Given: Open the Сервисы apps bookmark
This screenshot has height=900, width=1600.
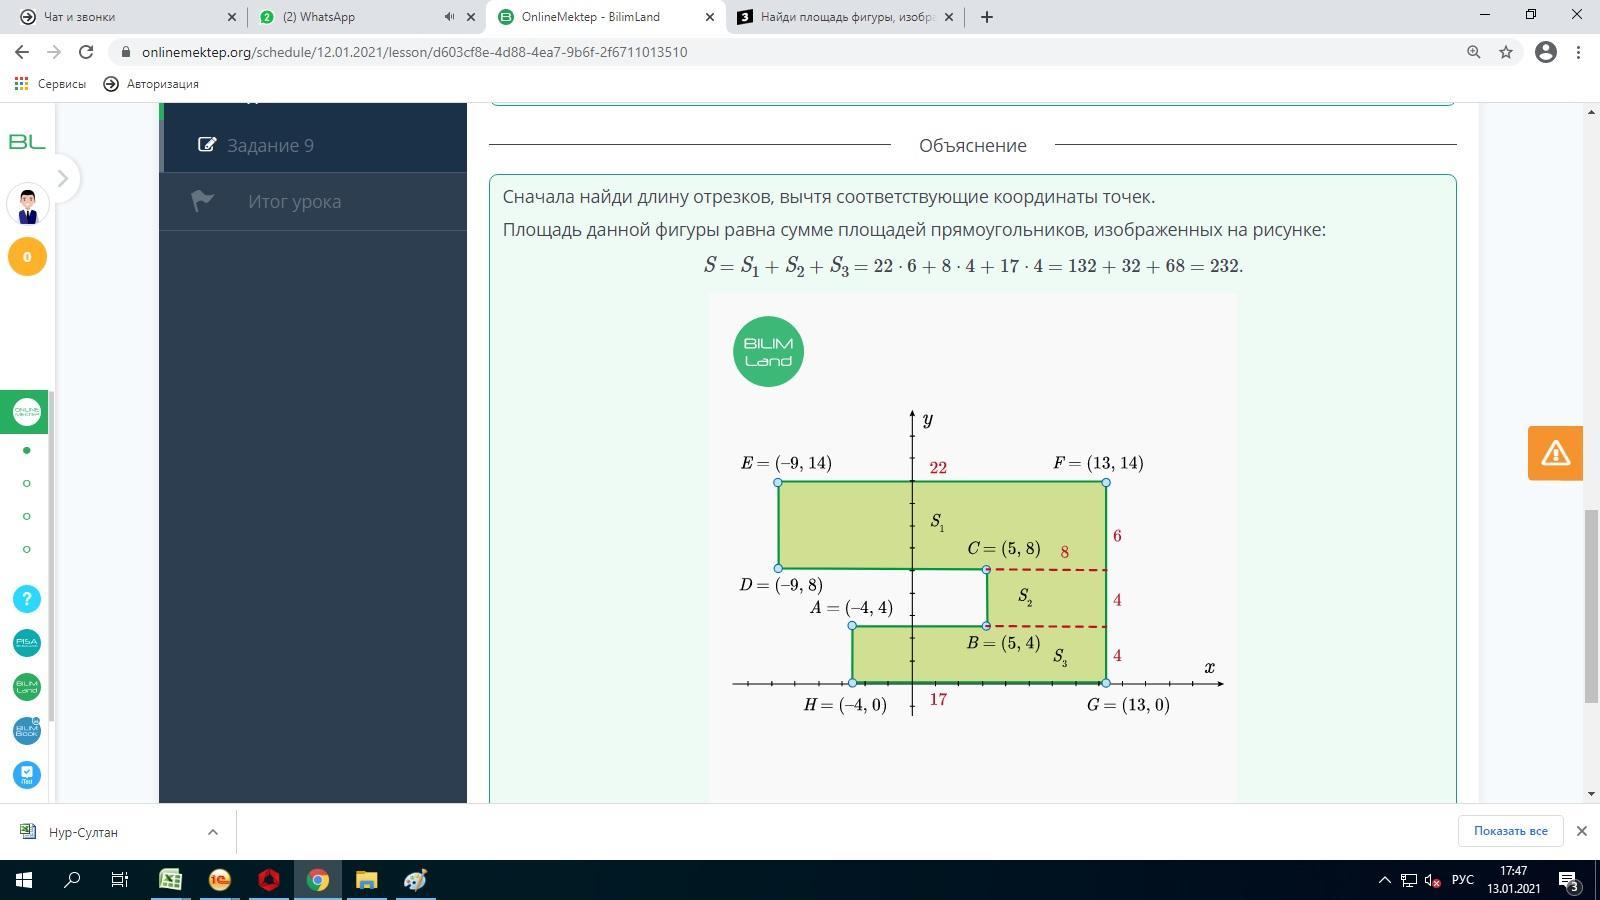Looking at the screenshot, I should (50, 84).
